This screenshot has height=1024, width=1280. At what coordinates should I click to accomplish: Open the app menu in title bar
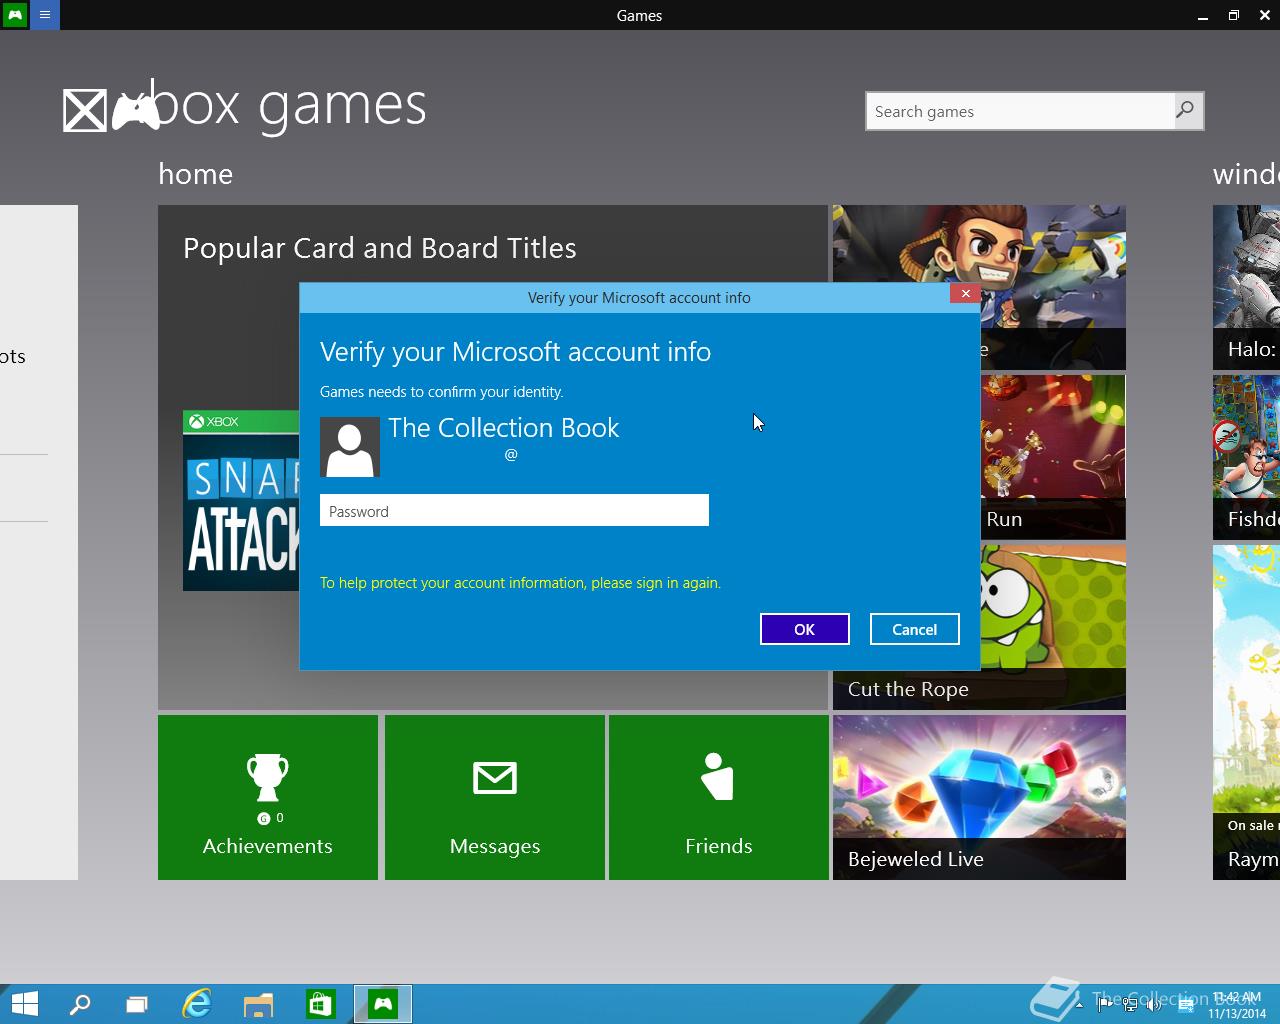coord(45,15)
